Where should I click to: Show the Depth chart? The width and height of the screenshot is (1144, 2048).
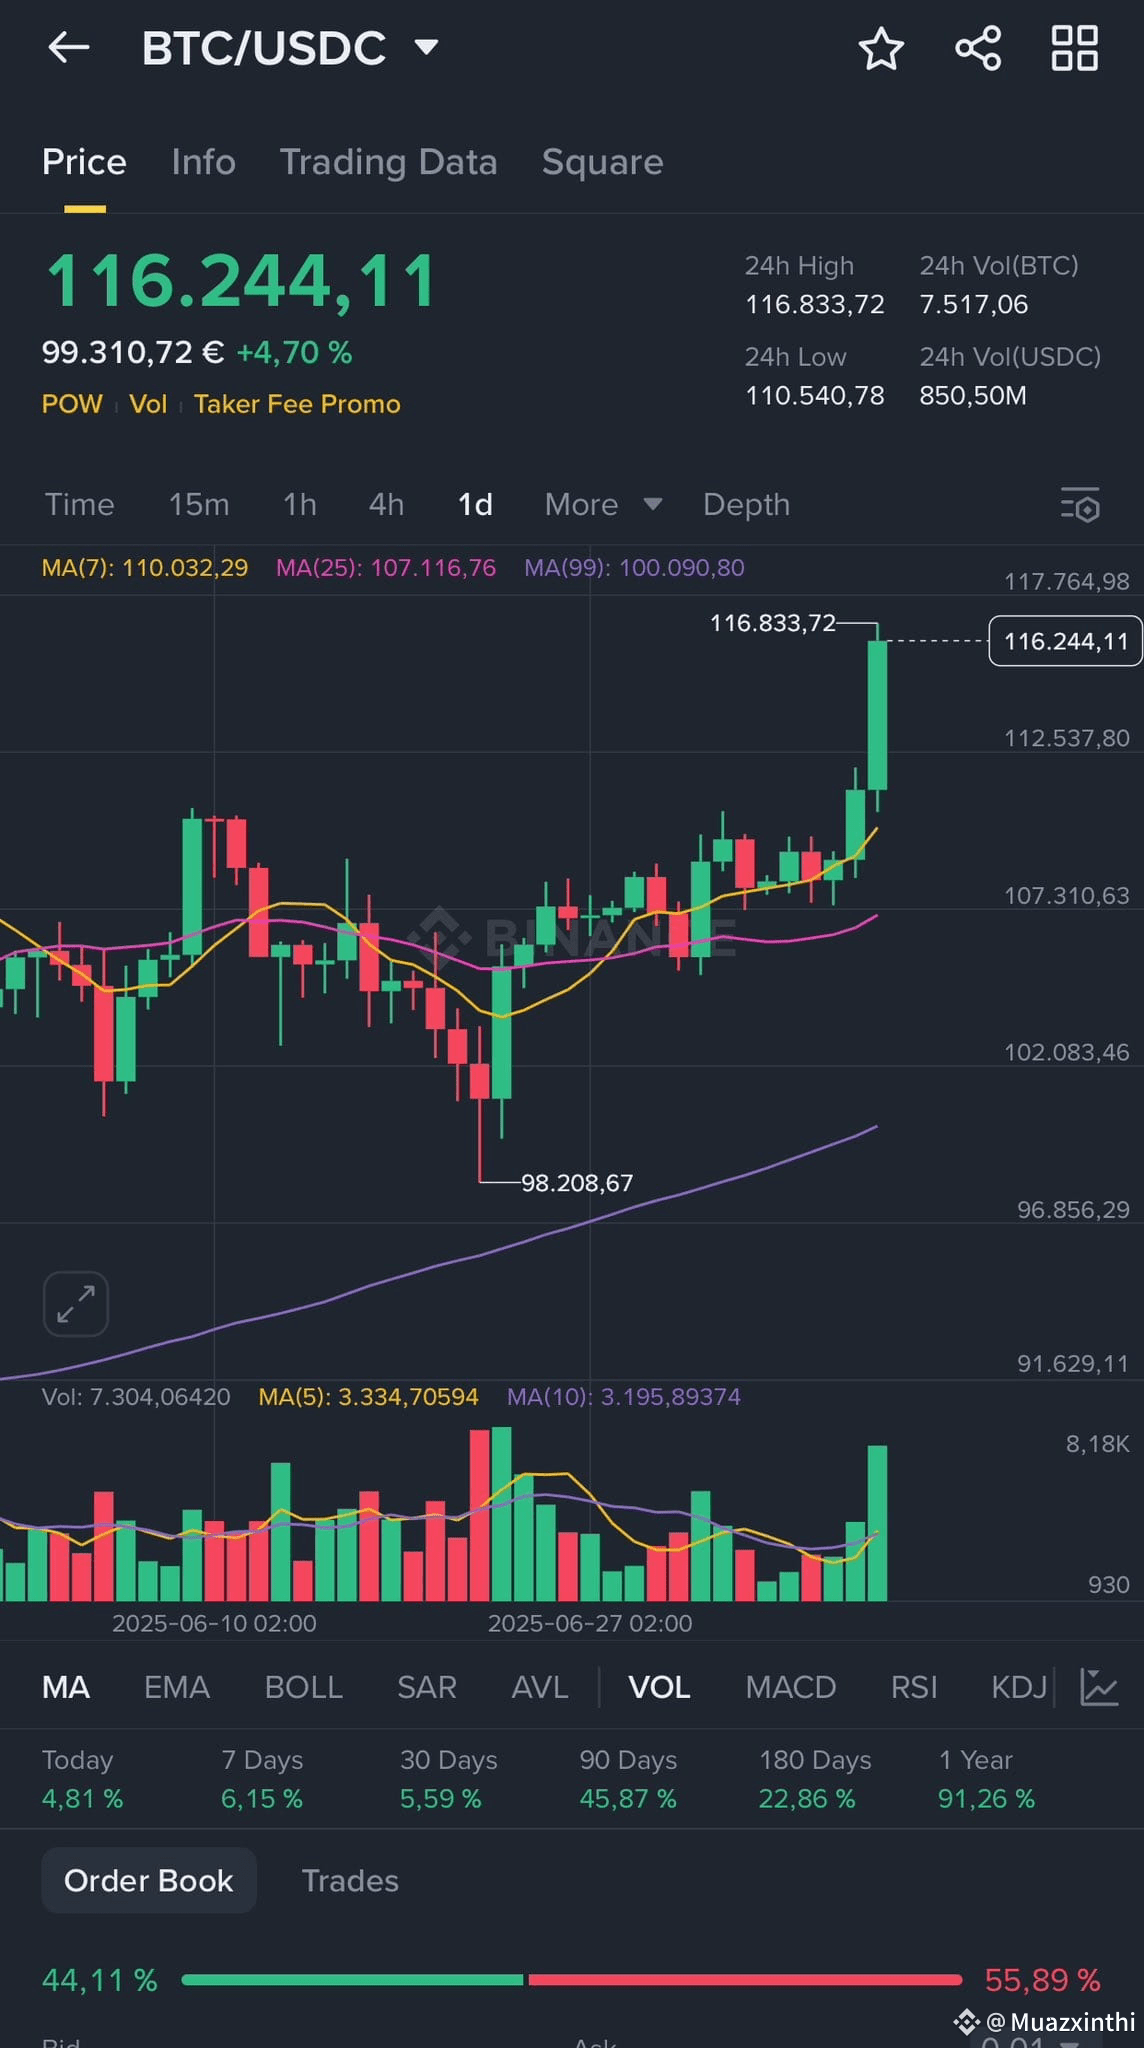pos(746,504)
